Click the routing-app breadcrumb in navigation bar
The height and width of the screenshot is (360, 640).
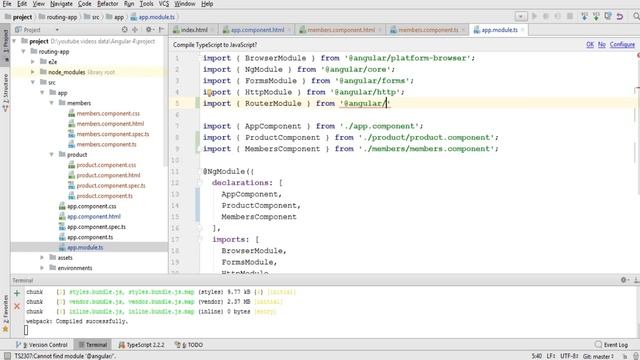coord(58,17)
